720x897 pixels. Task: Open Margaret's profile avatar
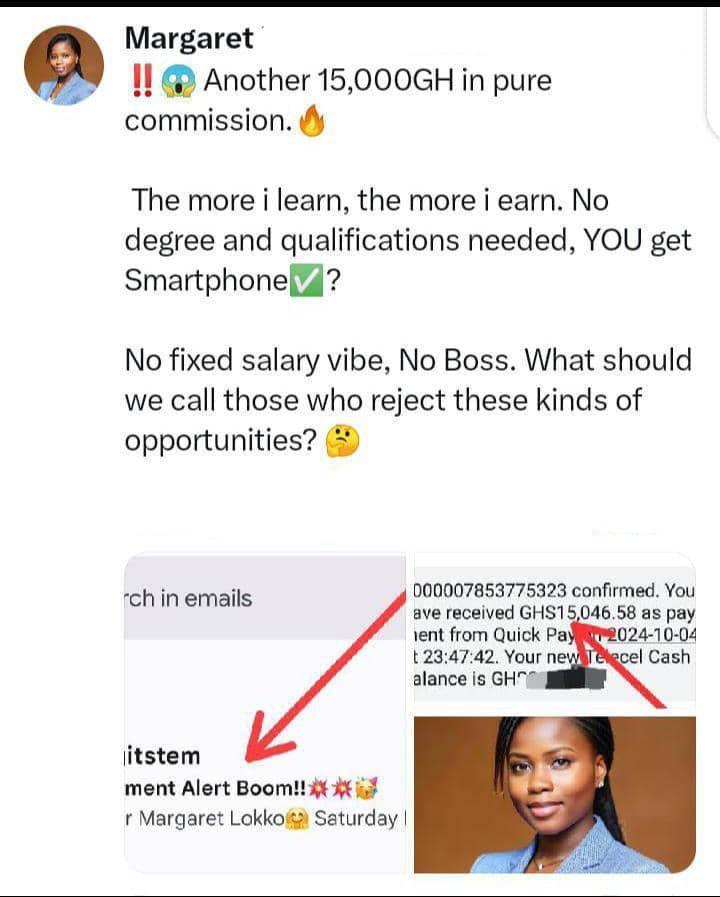pos(64,65)
